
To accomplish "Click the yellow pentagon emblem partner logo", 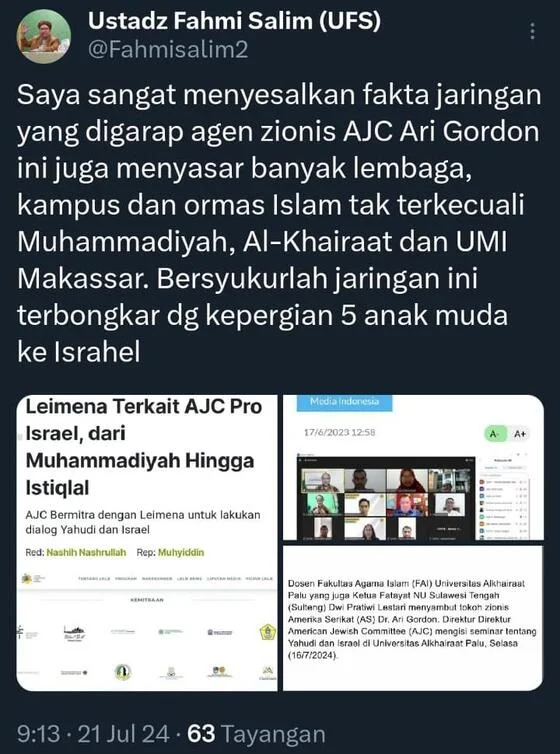I will point(267,631).
